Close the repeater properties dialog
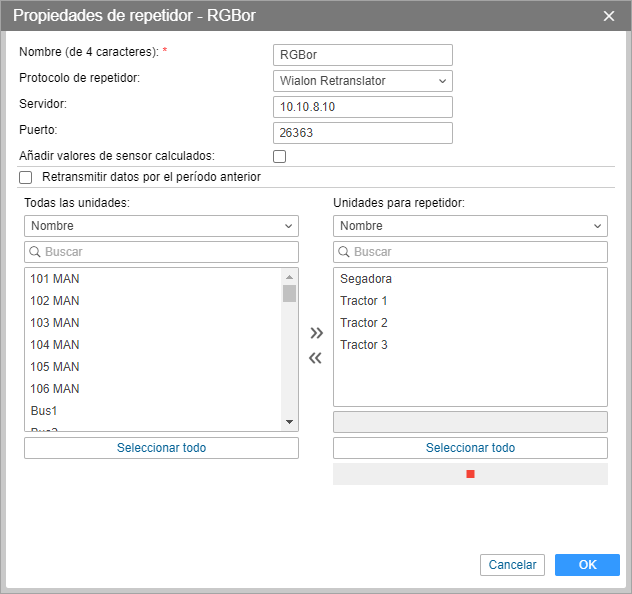Viewport: 632px width, 594px height. click(x=609, y=16)
